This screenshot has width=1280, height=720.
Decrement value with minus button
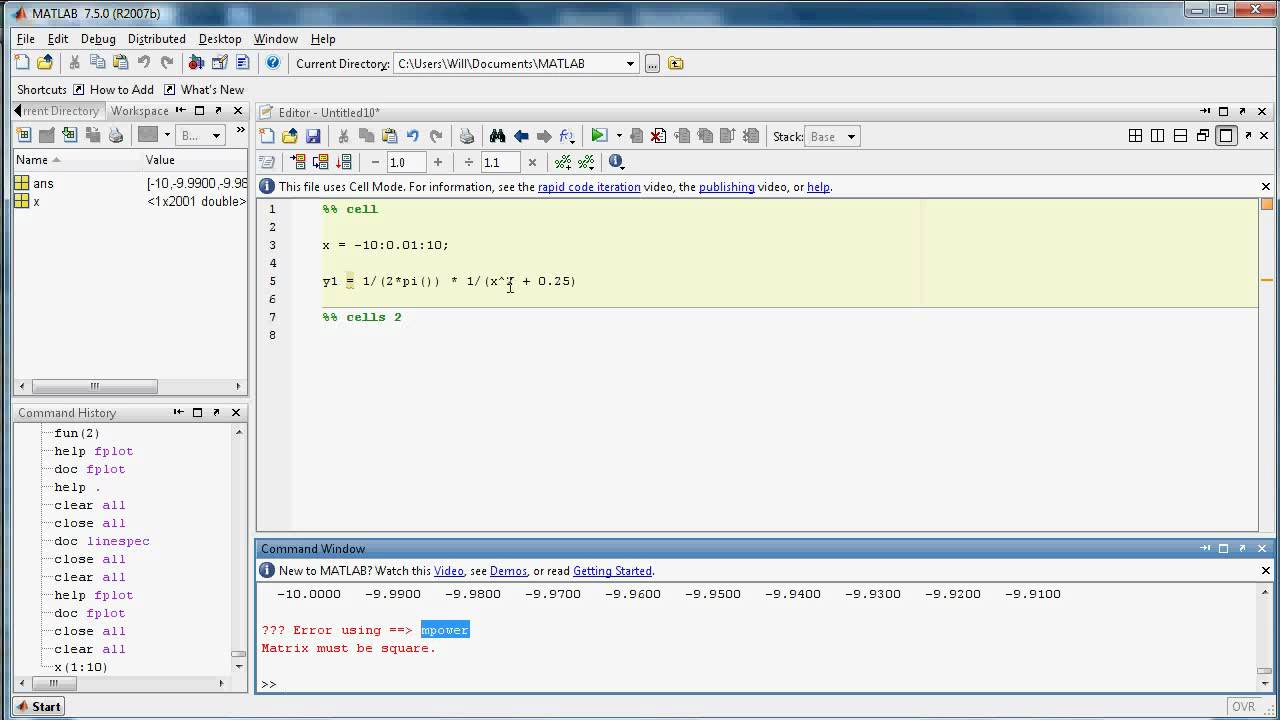(375, 162)
